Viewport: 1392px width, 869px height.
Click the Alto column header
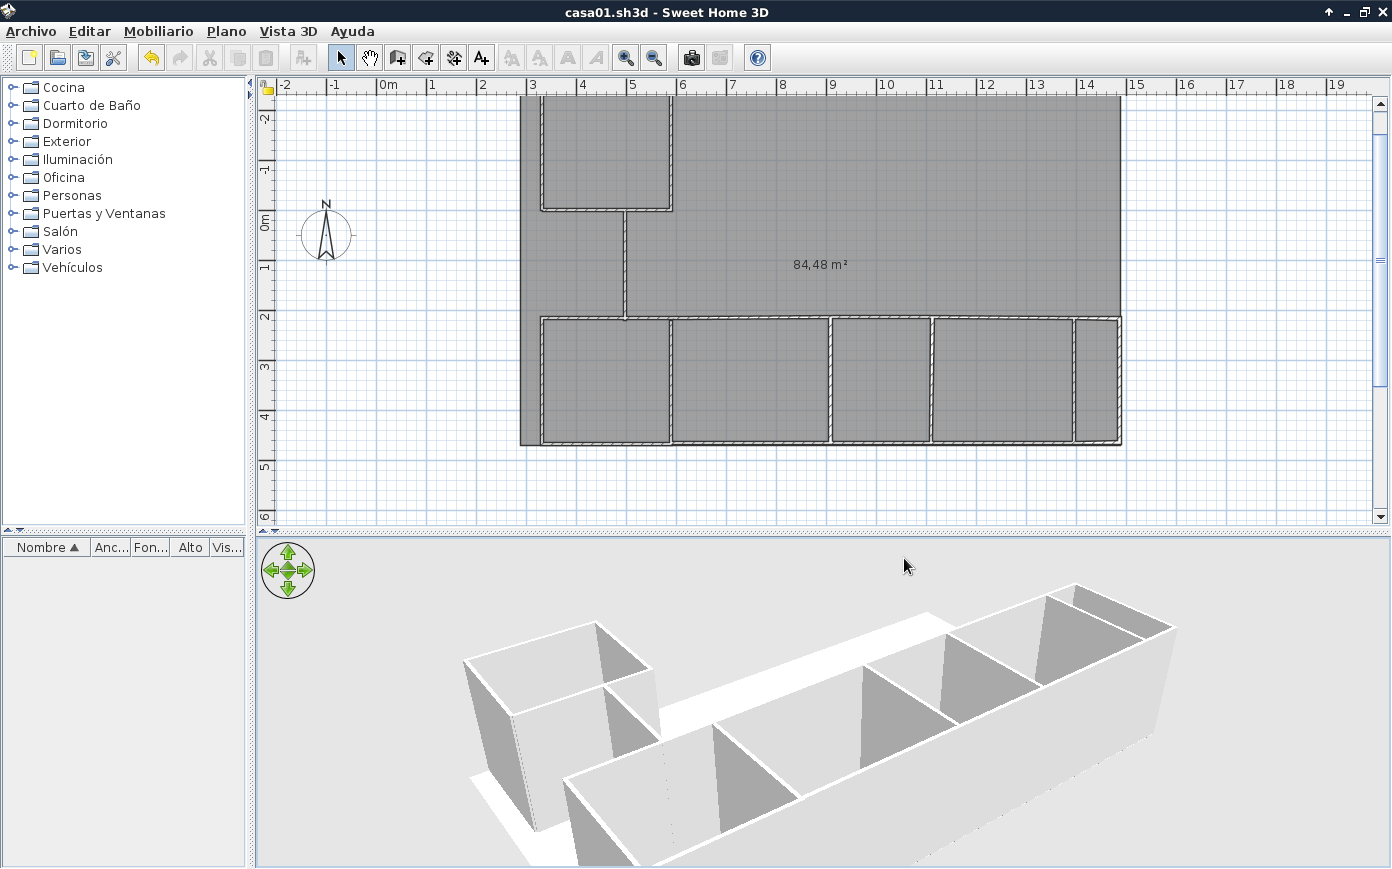point(190,547)
